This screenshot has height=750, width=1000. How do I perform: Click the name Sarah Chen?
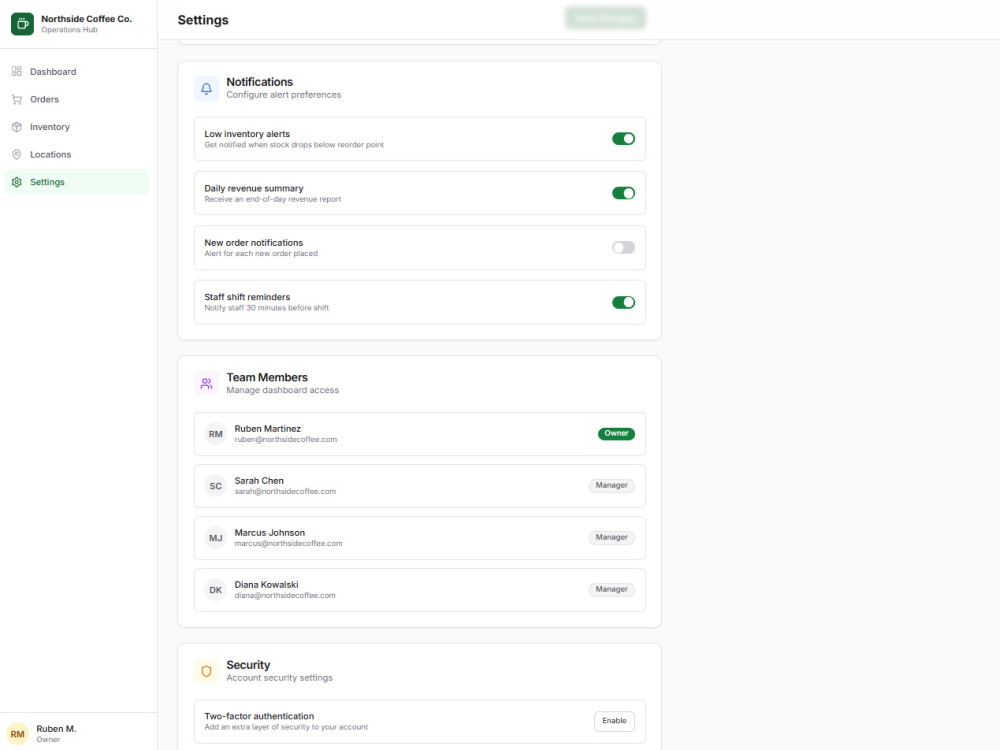259,481
